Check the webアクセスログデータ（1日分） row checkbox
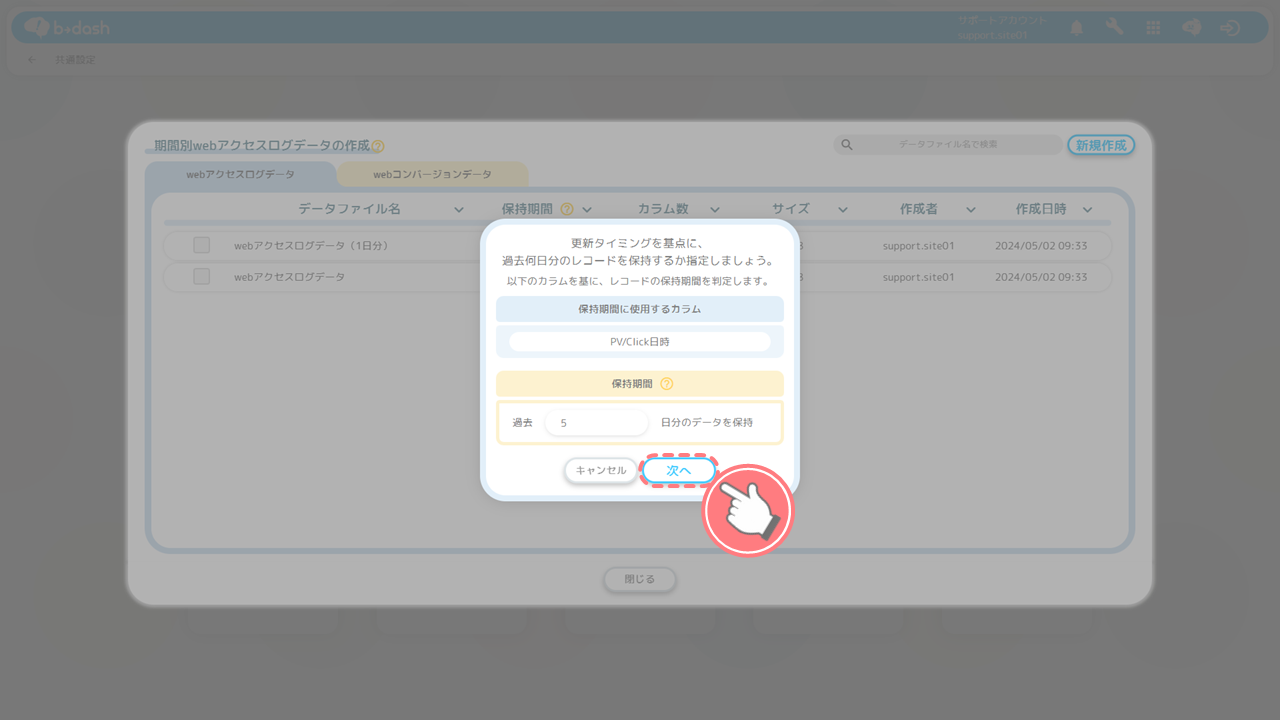 point(202,245)
